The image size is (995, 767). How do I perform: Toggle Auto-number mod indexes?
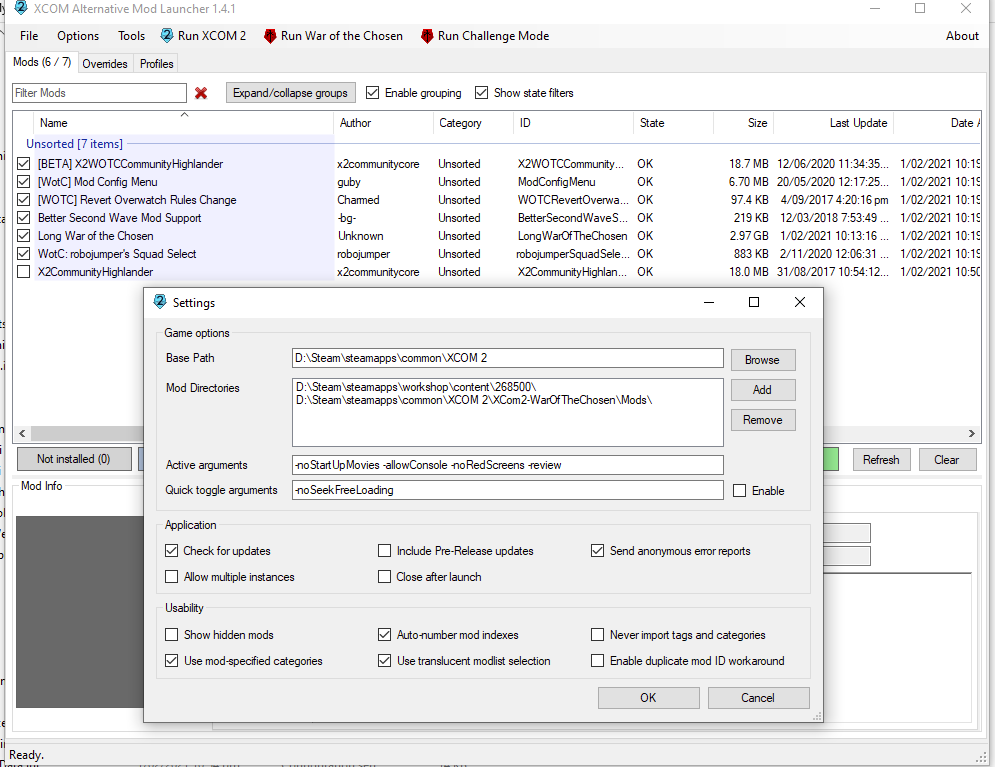point(384,634)
